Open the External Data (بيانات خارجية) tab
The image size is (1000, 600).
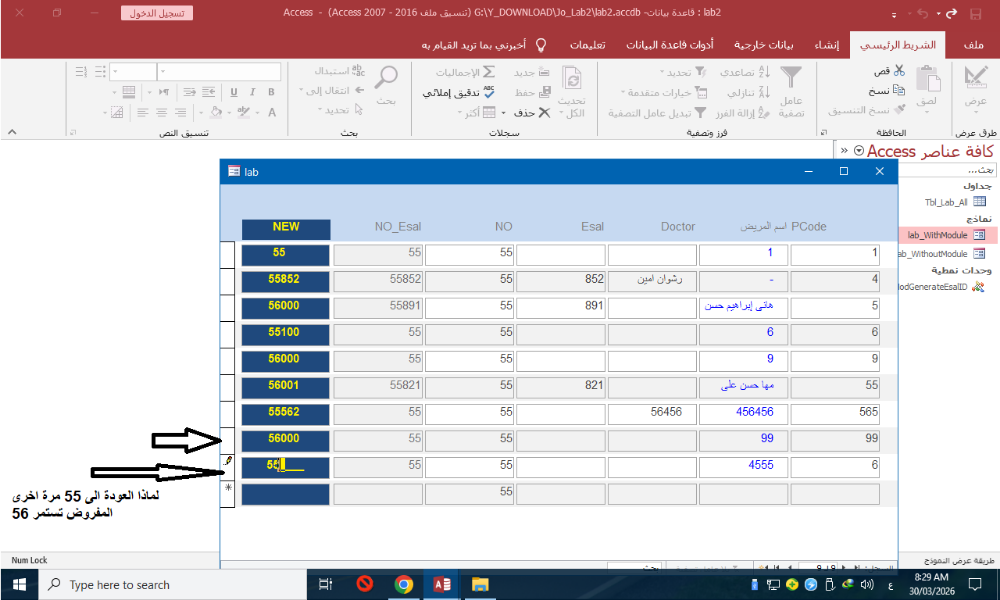(x=764, y=45)
